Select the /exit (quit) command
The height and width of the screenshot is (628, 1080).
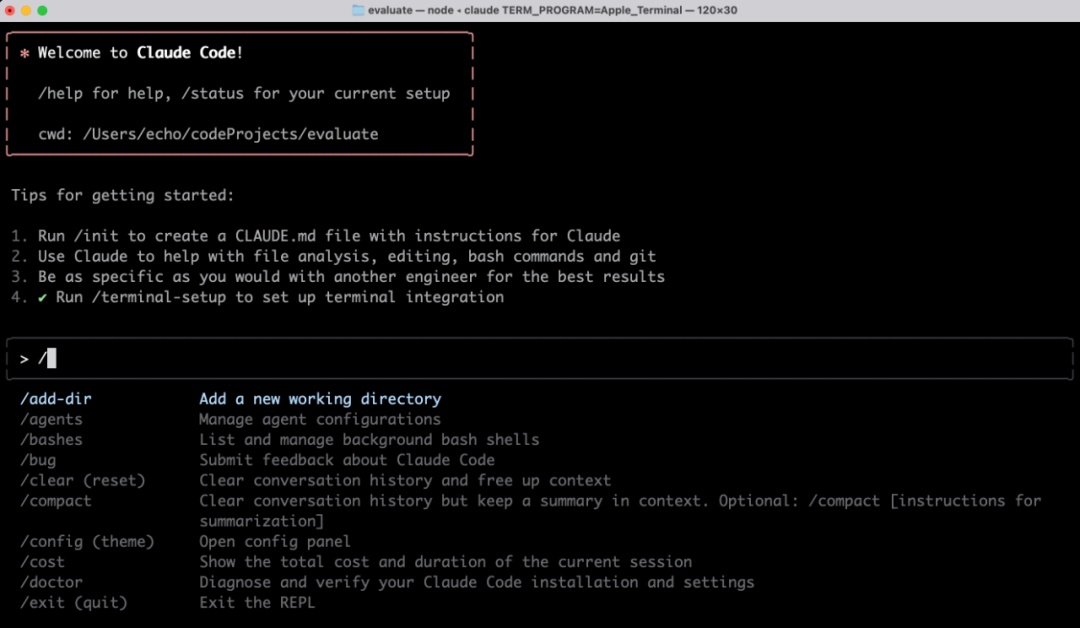73,602
